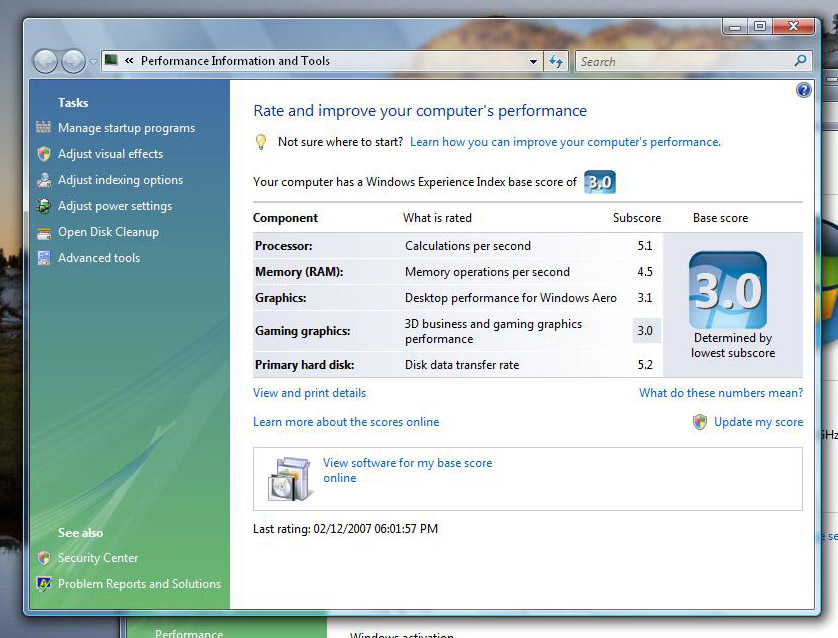
Task: Click the Subscore column header
Action: [637, 218]
